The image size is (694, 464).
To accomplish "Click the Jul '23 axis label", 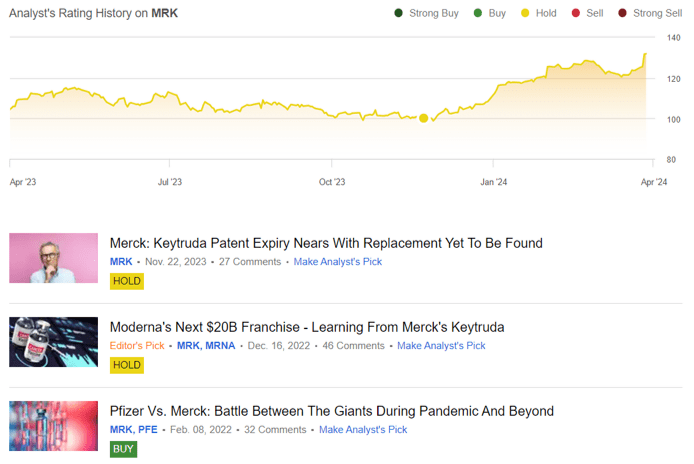I will coord(170,182).
